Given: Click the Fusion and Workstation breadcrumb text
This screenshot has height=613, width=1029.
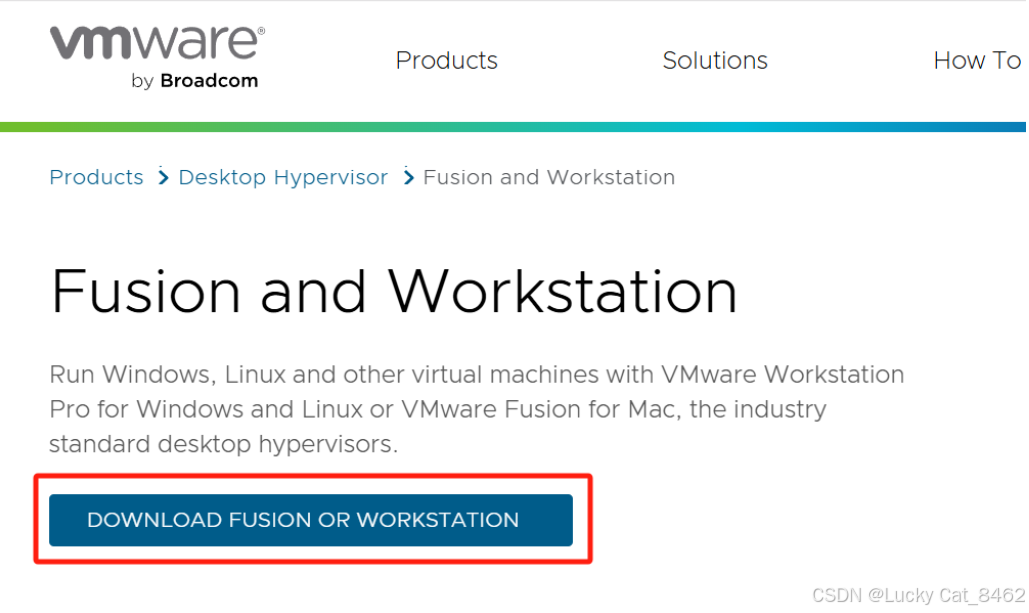Looking at the screenshot, I should 549,177.
